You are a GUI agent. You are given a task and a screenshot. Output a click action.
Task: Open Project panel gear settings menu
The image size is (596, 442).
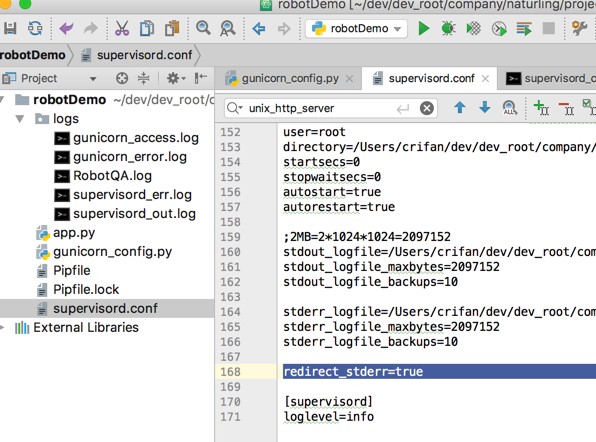(176, 79)
